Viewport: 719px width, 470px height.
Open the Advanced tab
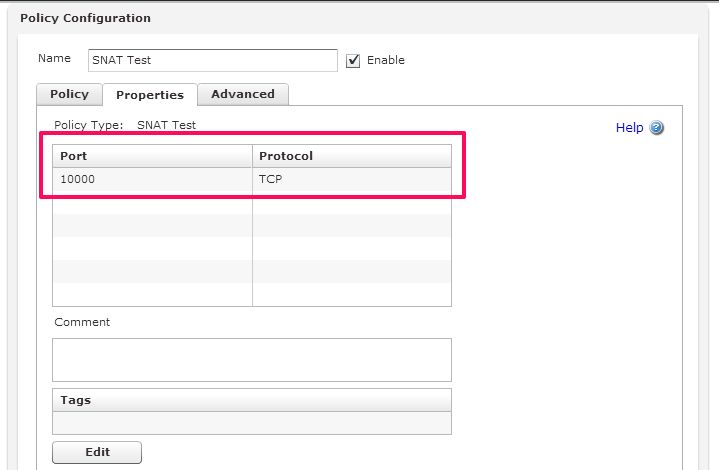pyautogui.click(x=243, y=94)
